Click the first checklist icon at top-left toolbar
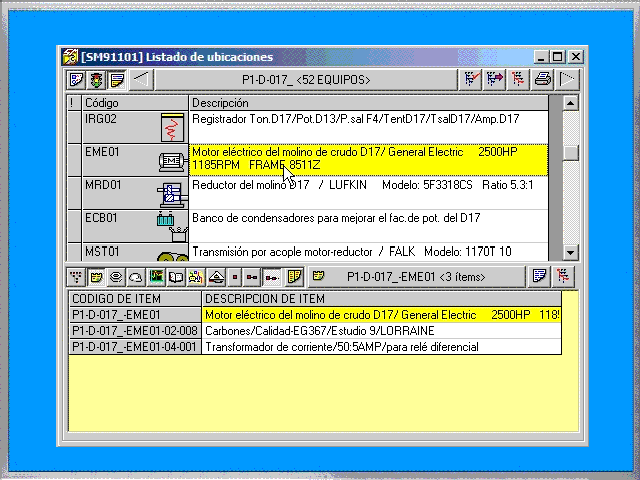This screenshot has height=480, width=640. click(x=76, y=80)
